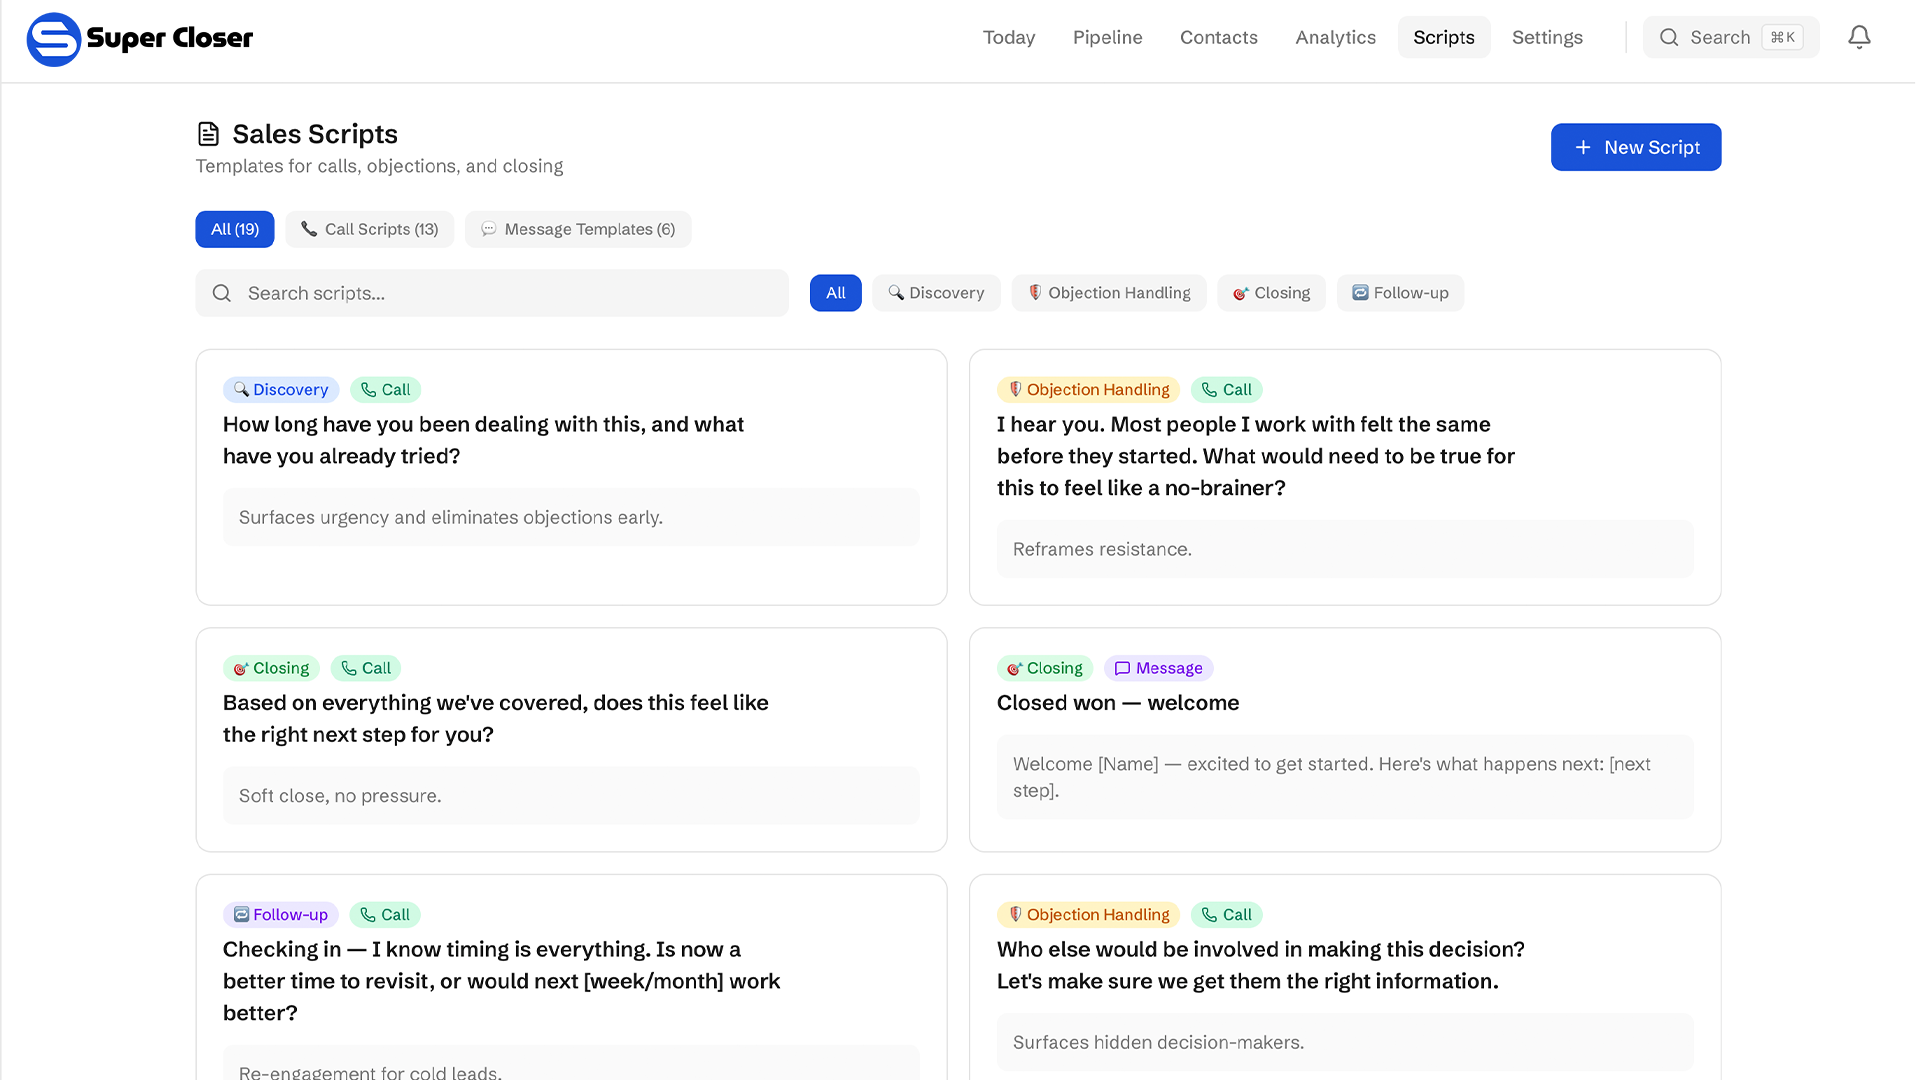Open the global Search box
Image resolution: width=1920 pixels, height=1080 pixels.
click(1731, 38)
